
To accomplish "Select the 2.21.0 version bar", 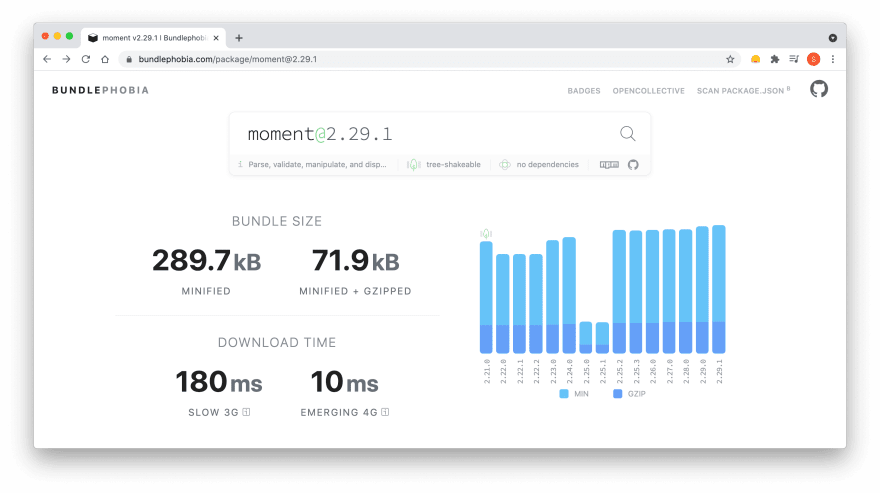I will tap(486, 298).
